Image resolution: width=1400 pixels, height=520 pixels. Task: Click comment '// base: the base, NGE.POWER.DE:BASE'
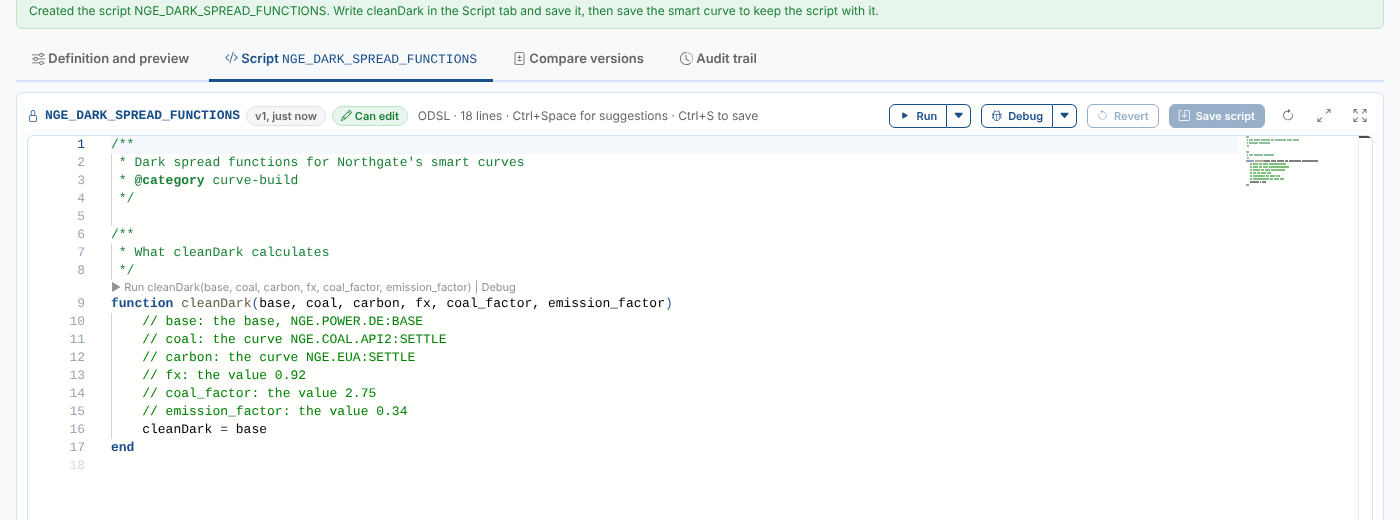282,321
